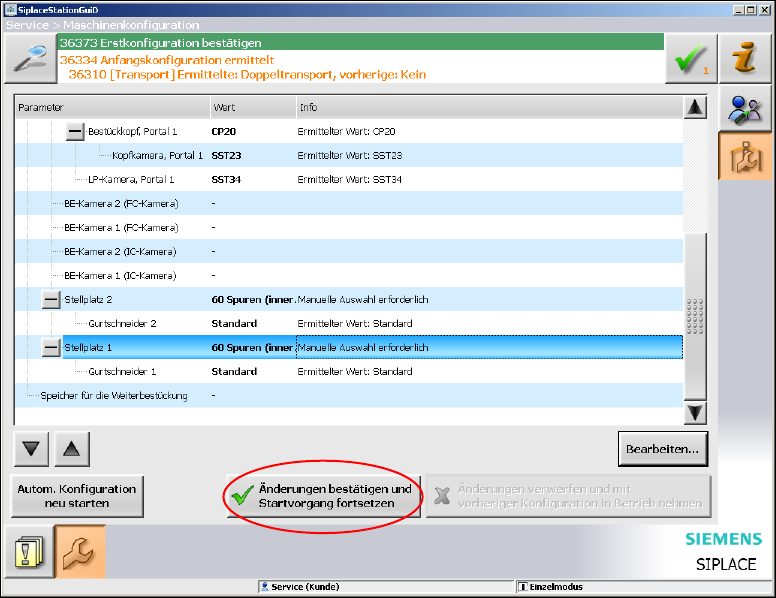Open the information 'i' panel
776x598 pixels.
(x=742, y=59)
